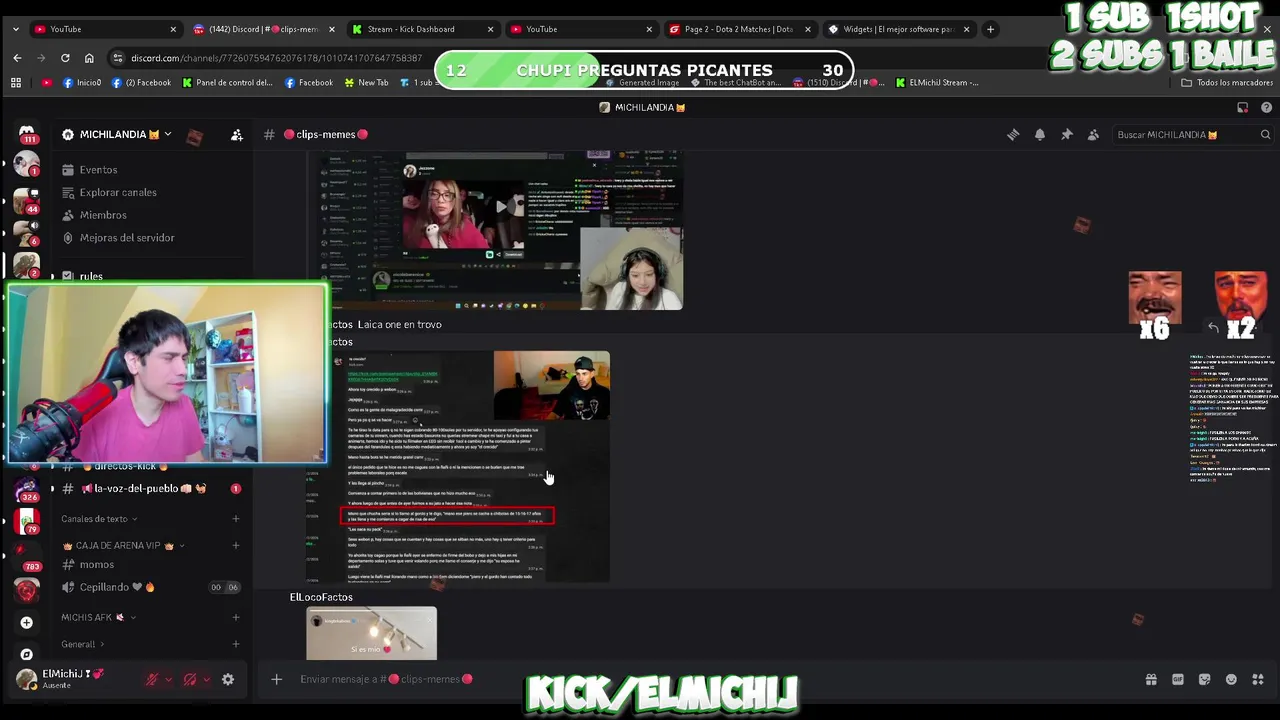The image size is (1280, 720).
Task: Open the New Tab bookmark
Action: 366,83
